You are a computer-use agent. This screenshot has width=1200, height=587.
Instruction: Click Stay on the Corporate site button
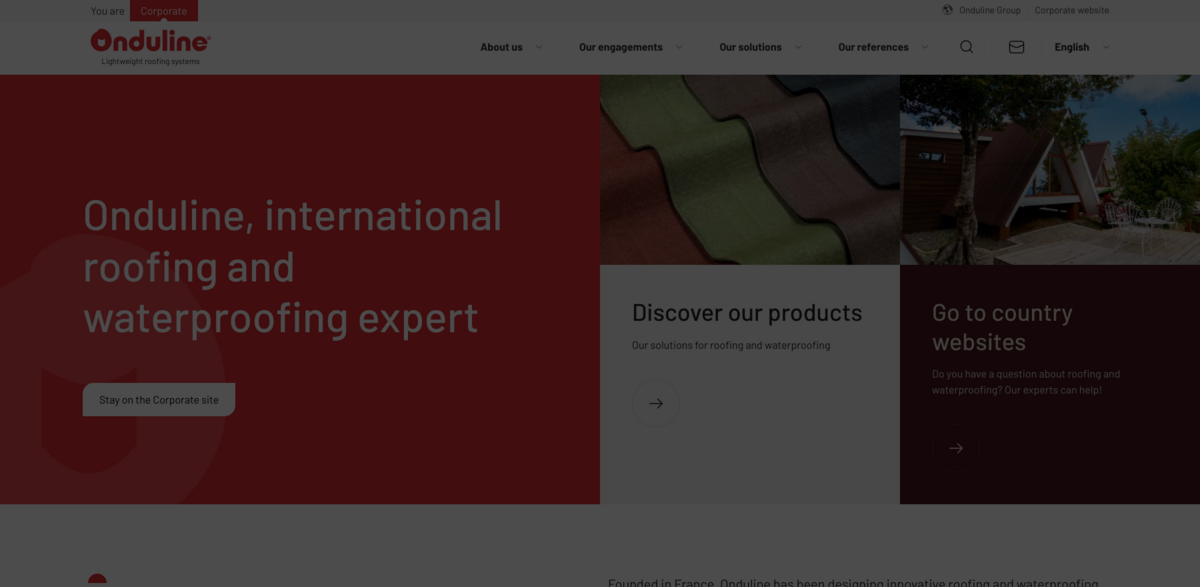159,400
